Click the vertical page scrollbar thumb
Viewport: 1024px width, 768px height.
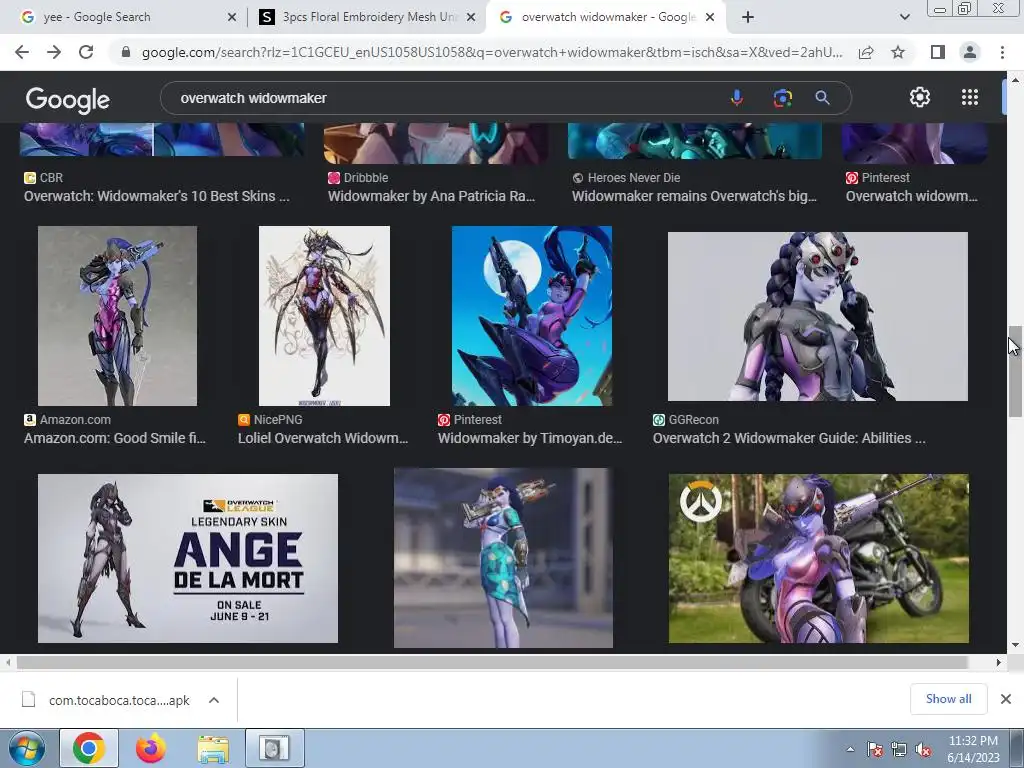(1015, 371)
